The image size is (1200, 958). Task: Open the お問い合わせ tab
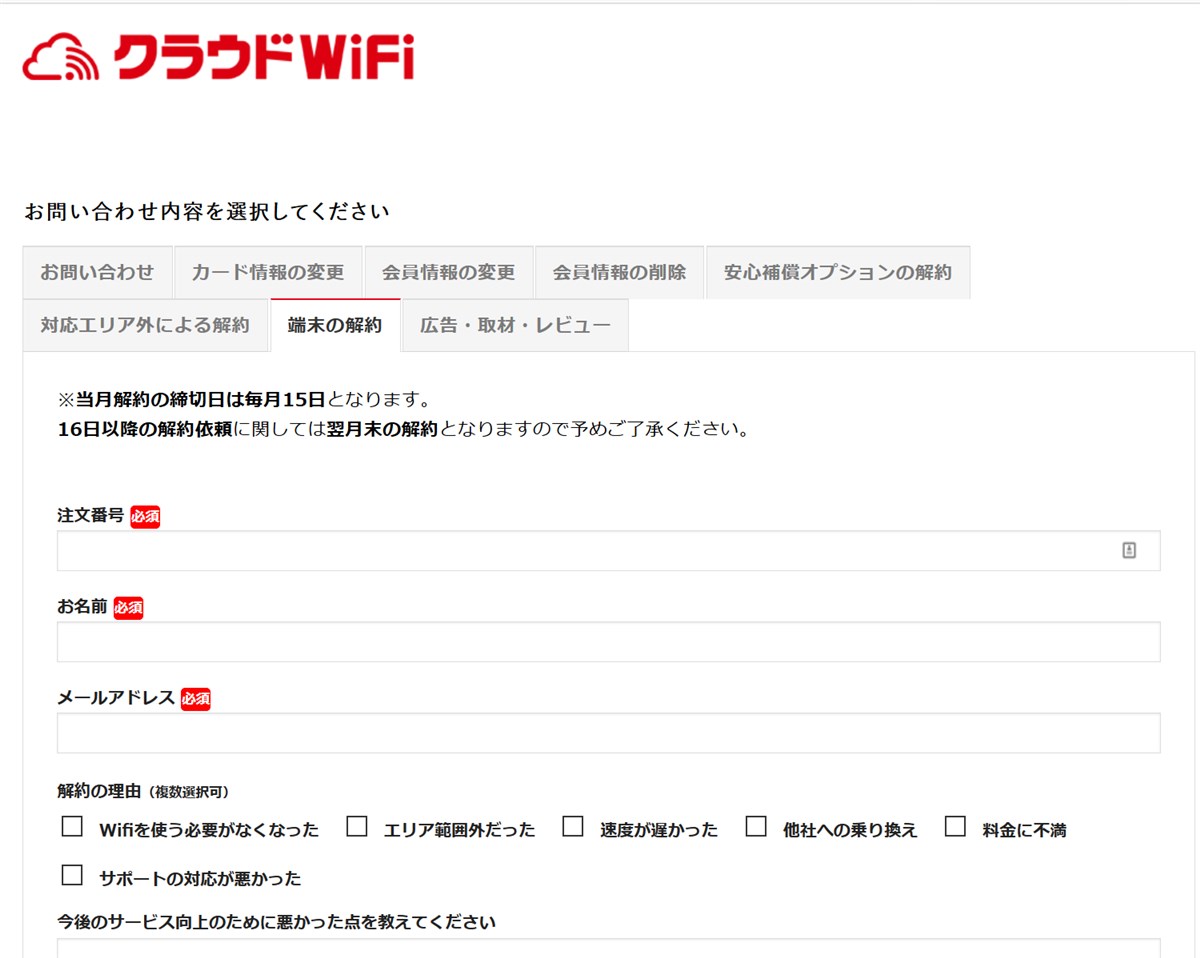point(97,272)
